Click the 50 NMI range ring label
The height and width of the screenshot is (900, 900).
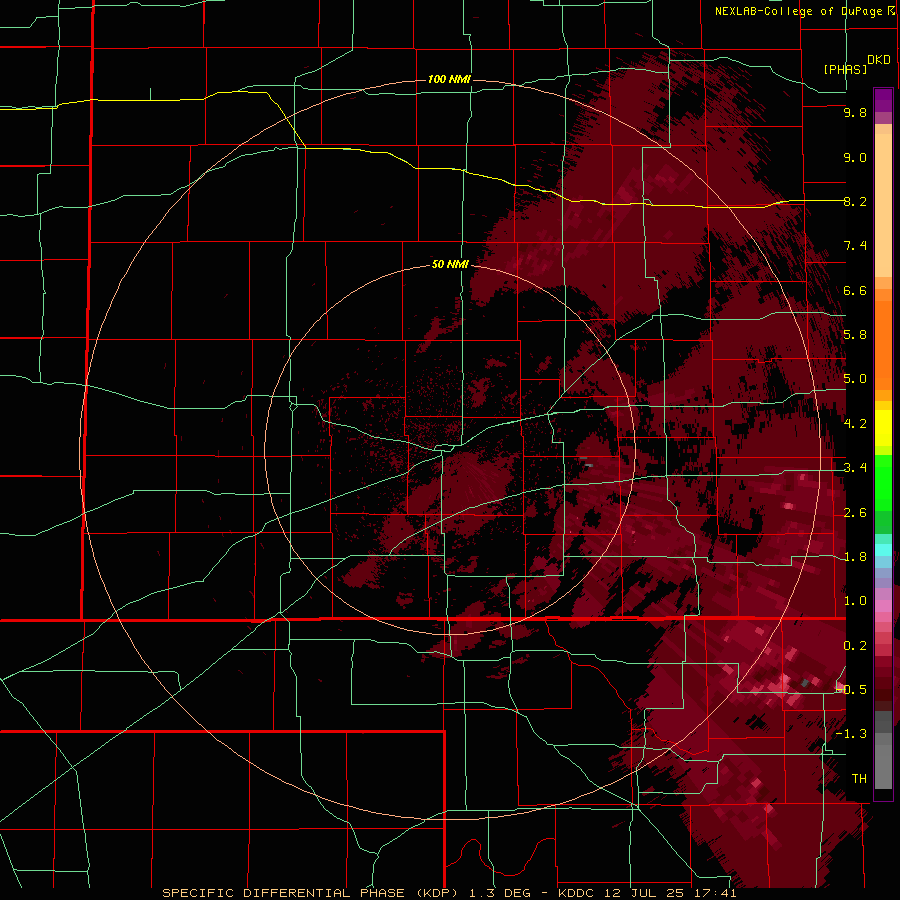coord(450,265)
